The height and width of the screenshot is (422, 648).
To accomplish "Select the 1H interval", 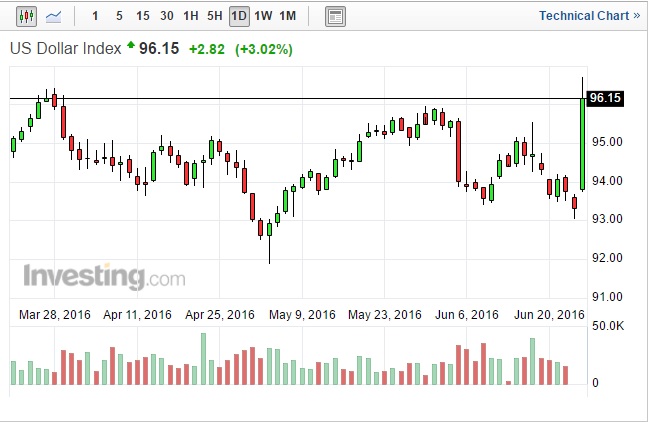I will coord(191,16).
